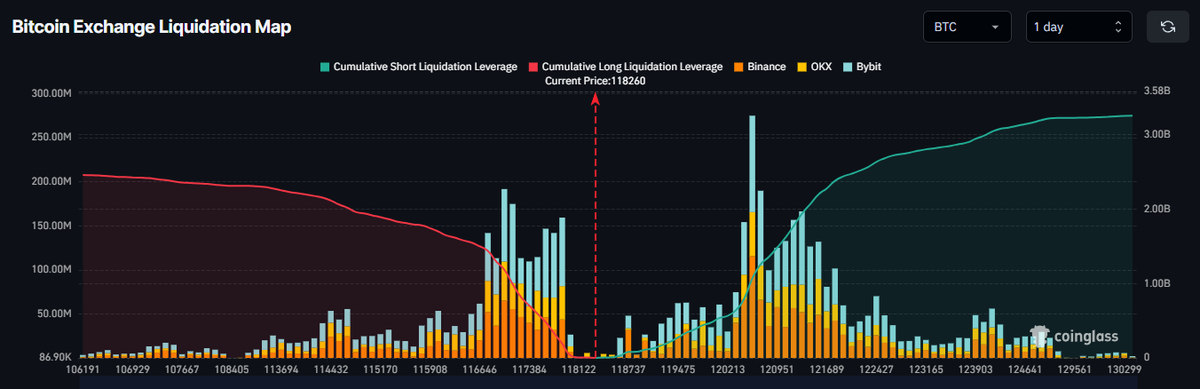Click the light blue Bybit legend swatch
1200x389 pixels.
847,67
